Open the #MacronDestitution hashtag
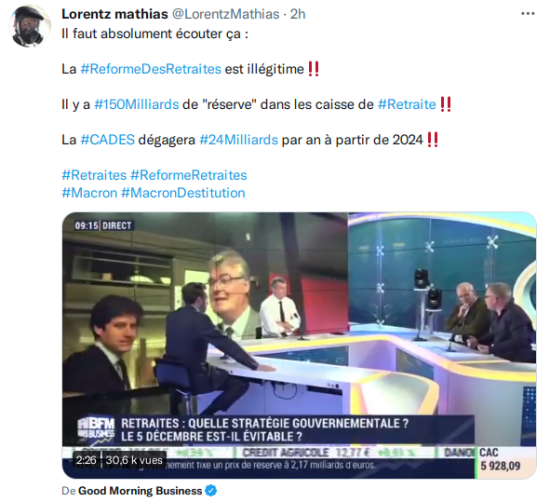 183,193
